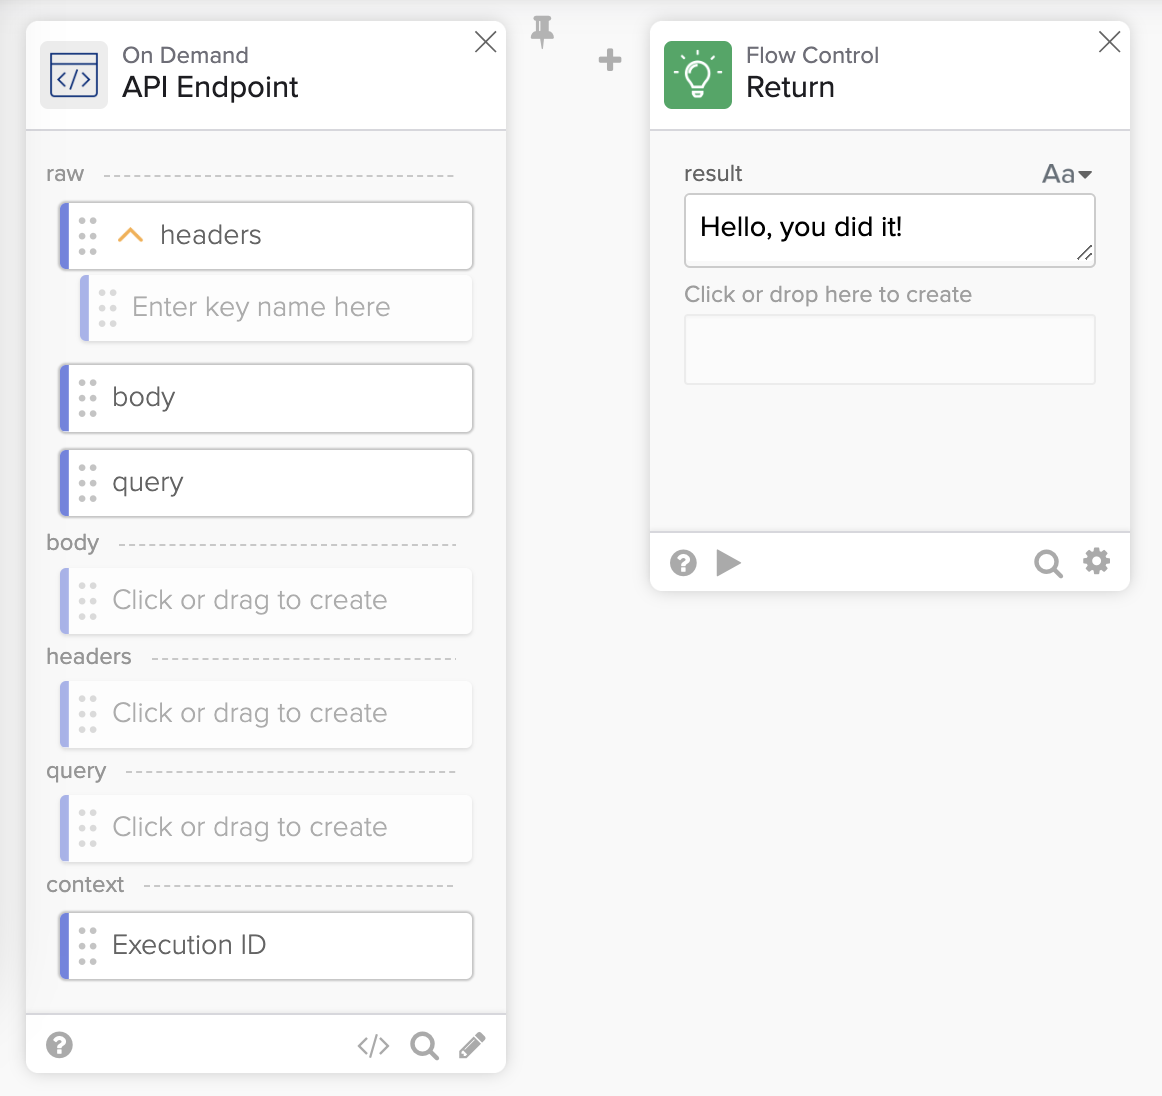The height and width of the screenshot is (1096, 1162).
Task: Click the empty drop area under result
Action: coord(889,350)
